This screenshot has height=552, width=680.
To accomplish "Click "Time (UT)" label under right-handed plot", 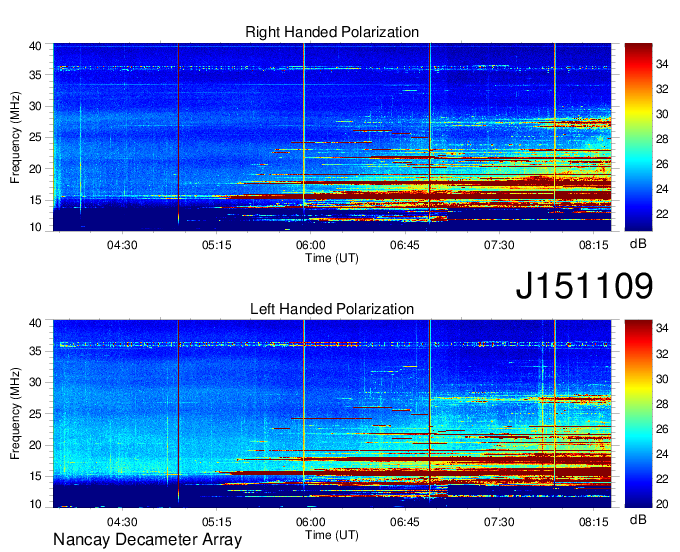I will [332, 258].
